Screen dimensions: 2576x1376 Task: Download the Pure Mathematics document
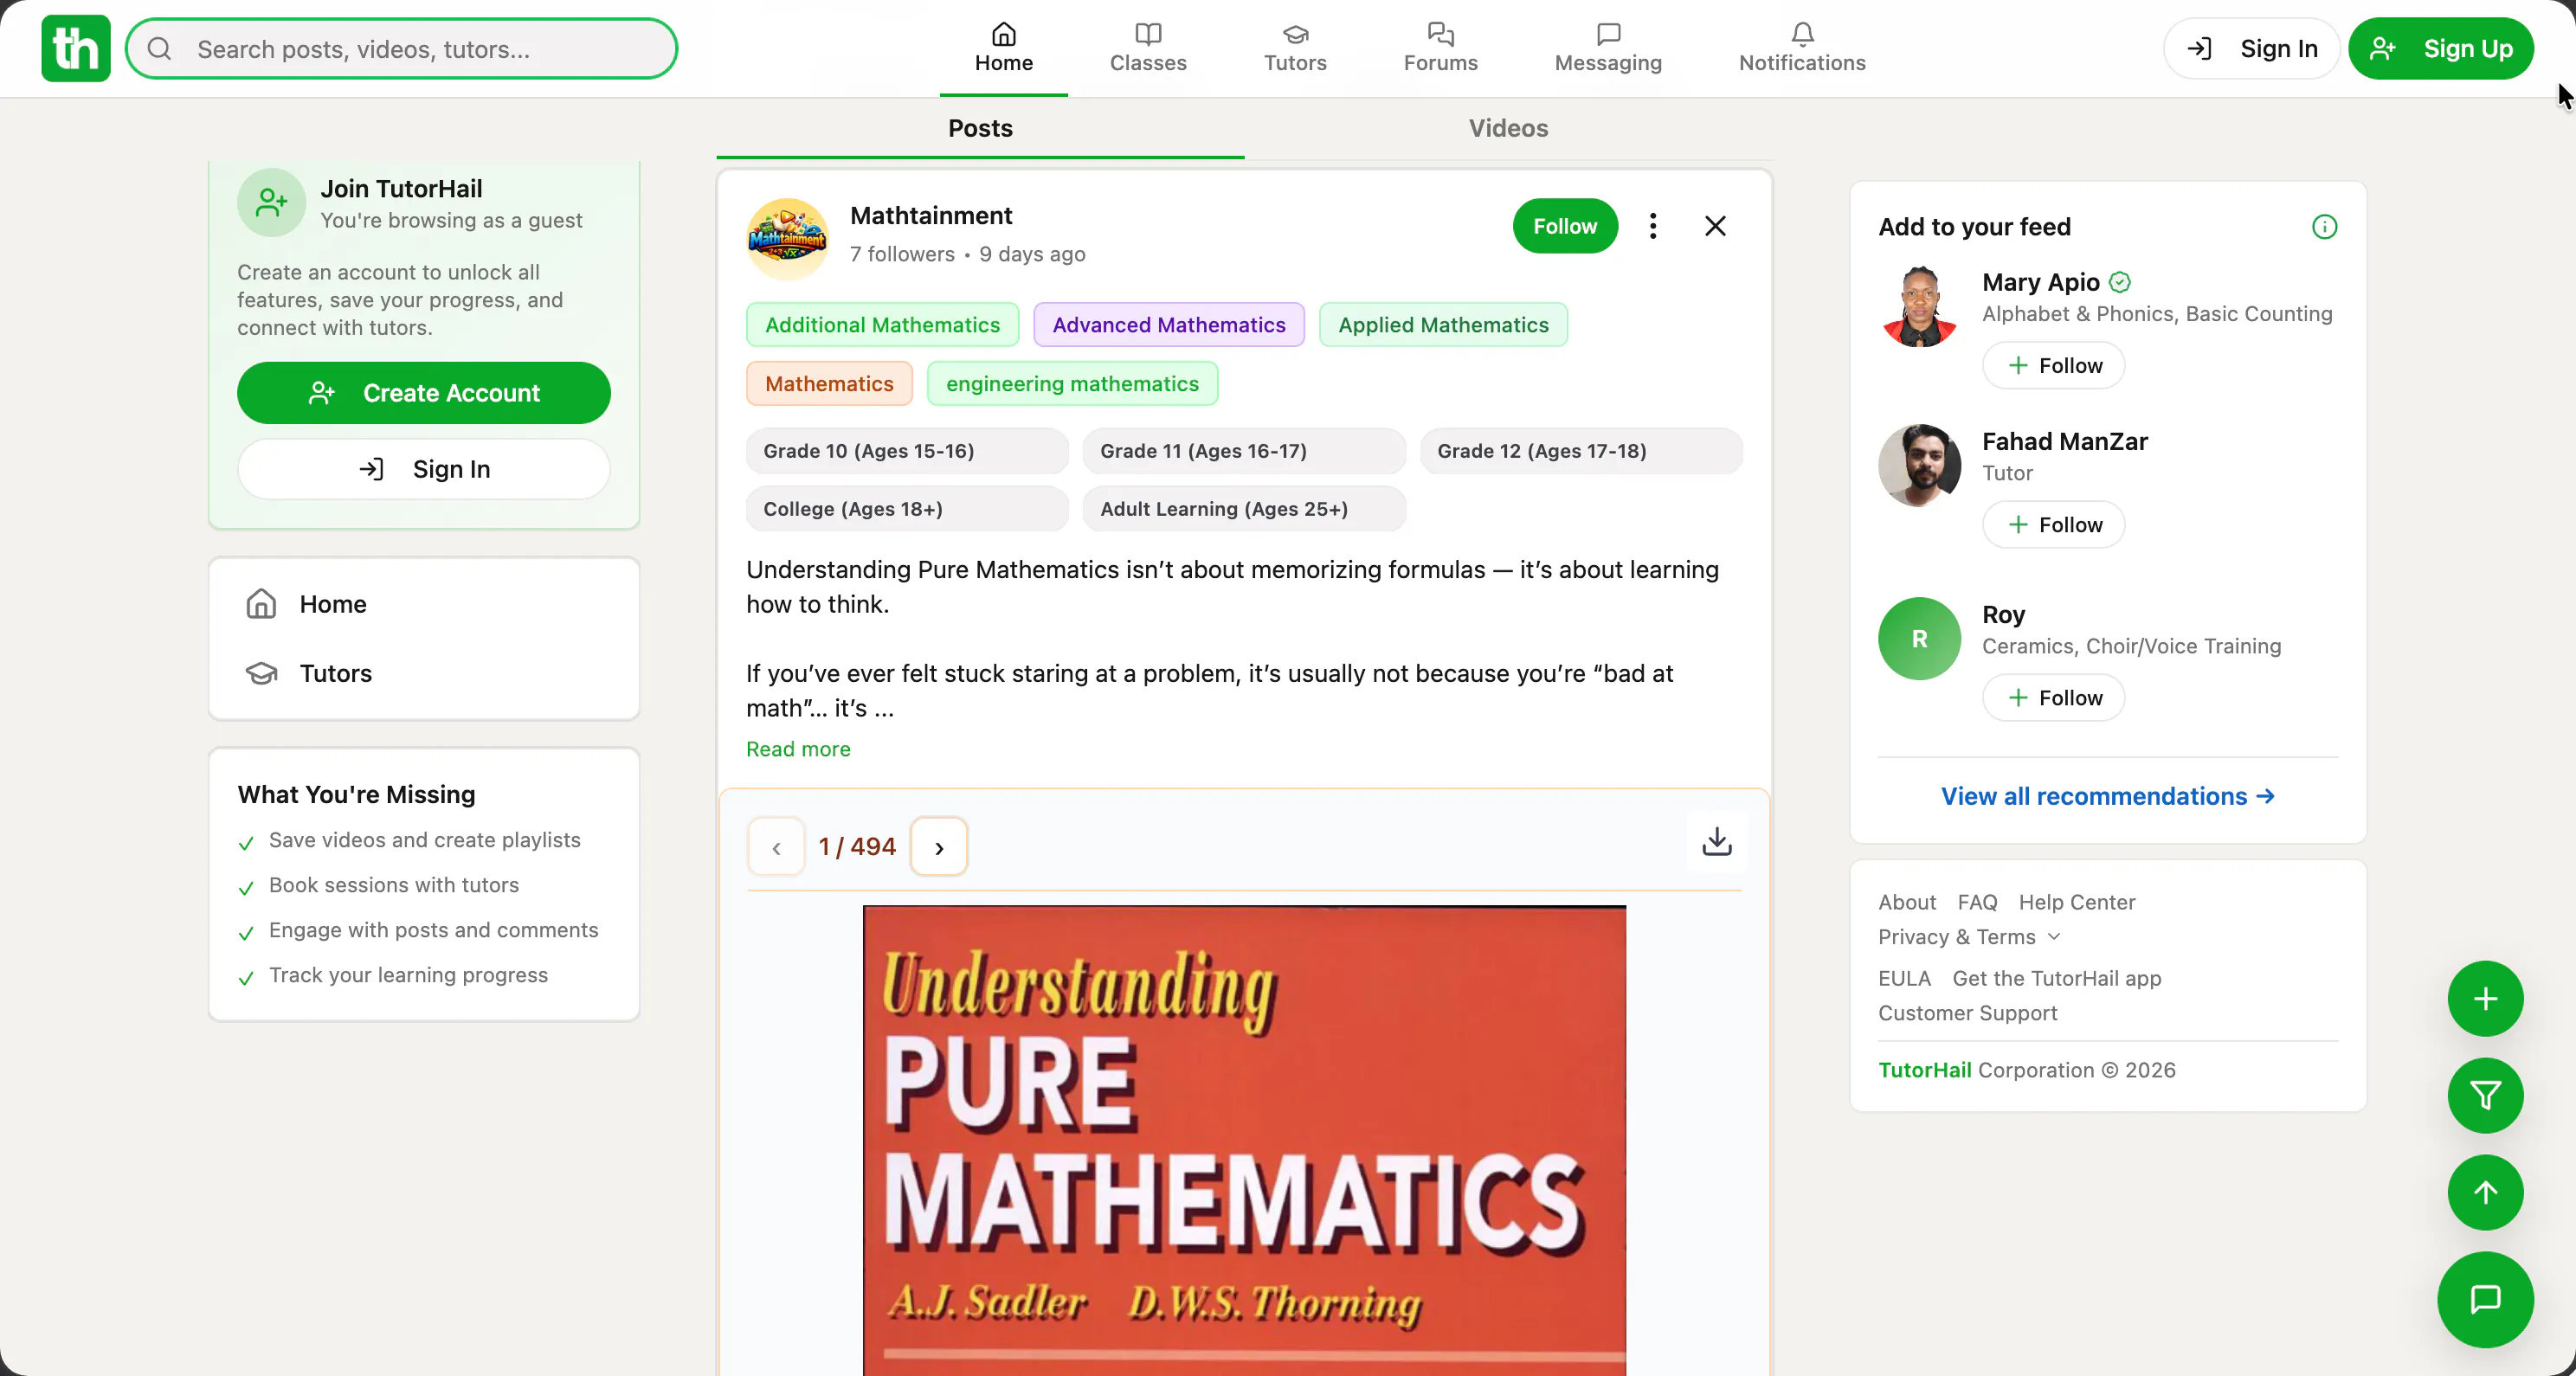(x=1717, y=842)
